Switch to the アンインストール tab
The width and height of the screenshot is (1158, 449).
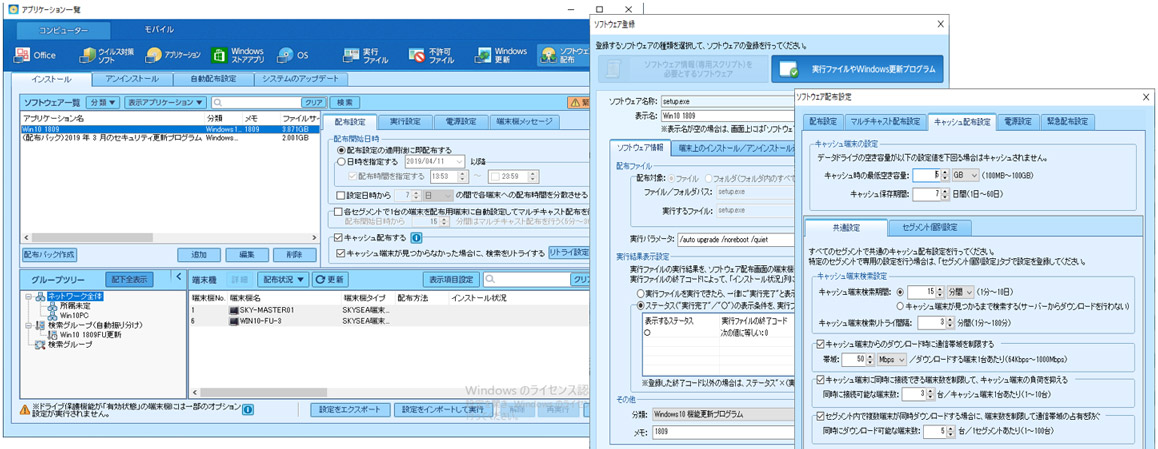131,79
